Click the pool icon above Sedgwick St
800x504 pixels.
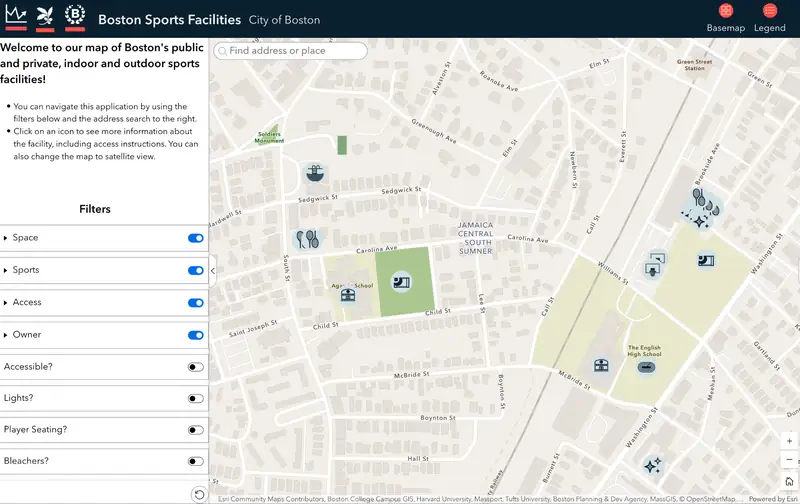[315, 173]
